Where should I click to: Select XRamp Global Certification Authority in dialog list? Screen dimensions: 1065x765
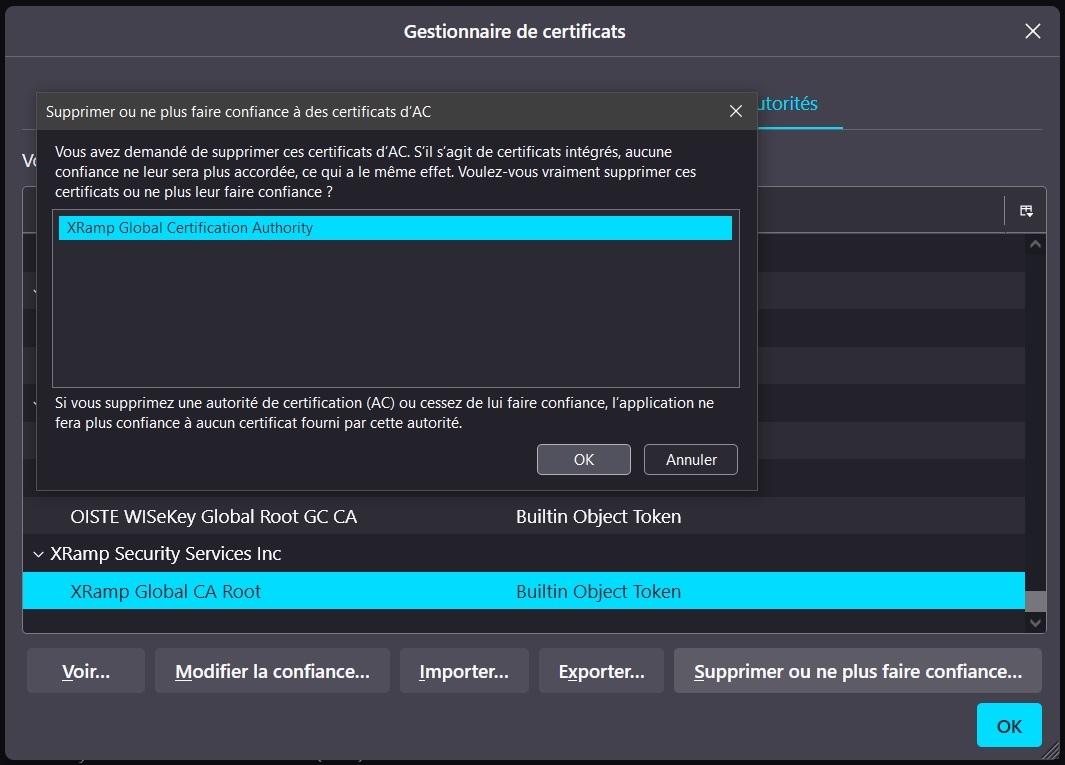(394, 228)
